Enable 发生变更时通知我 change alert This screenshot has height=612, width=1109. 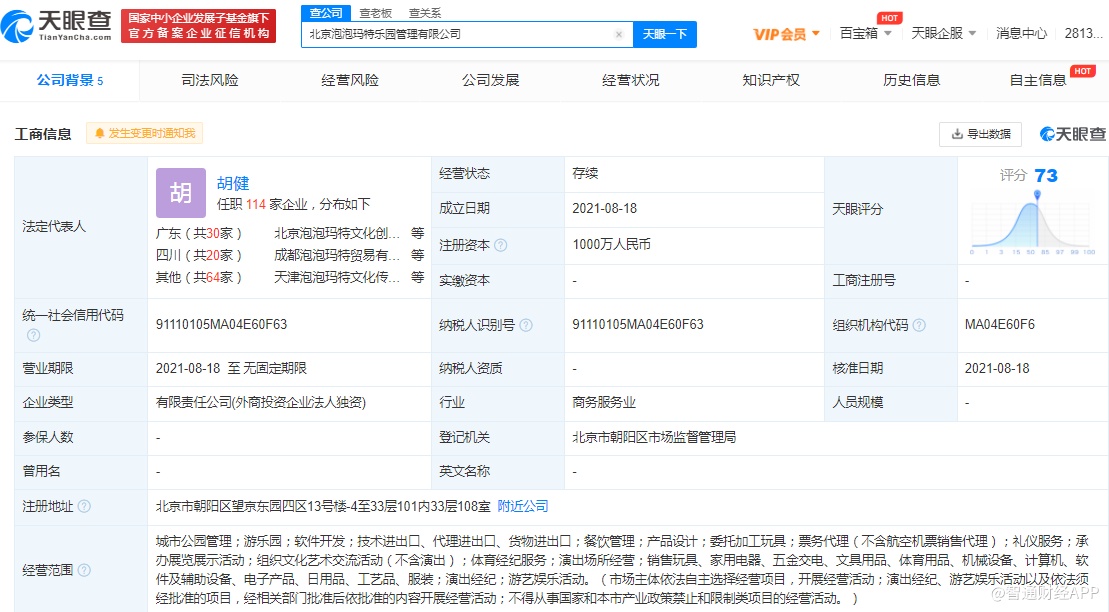[x=145, y=133]
